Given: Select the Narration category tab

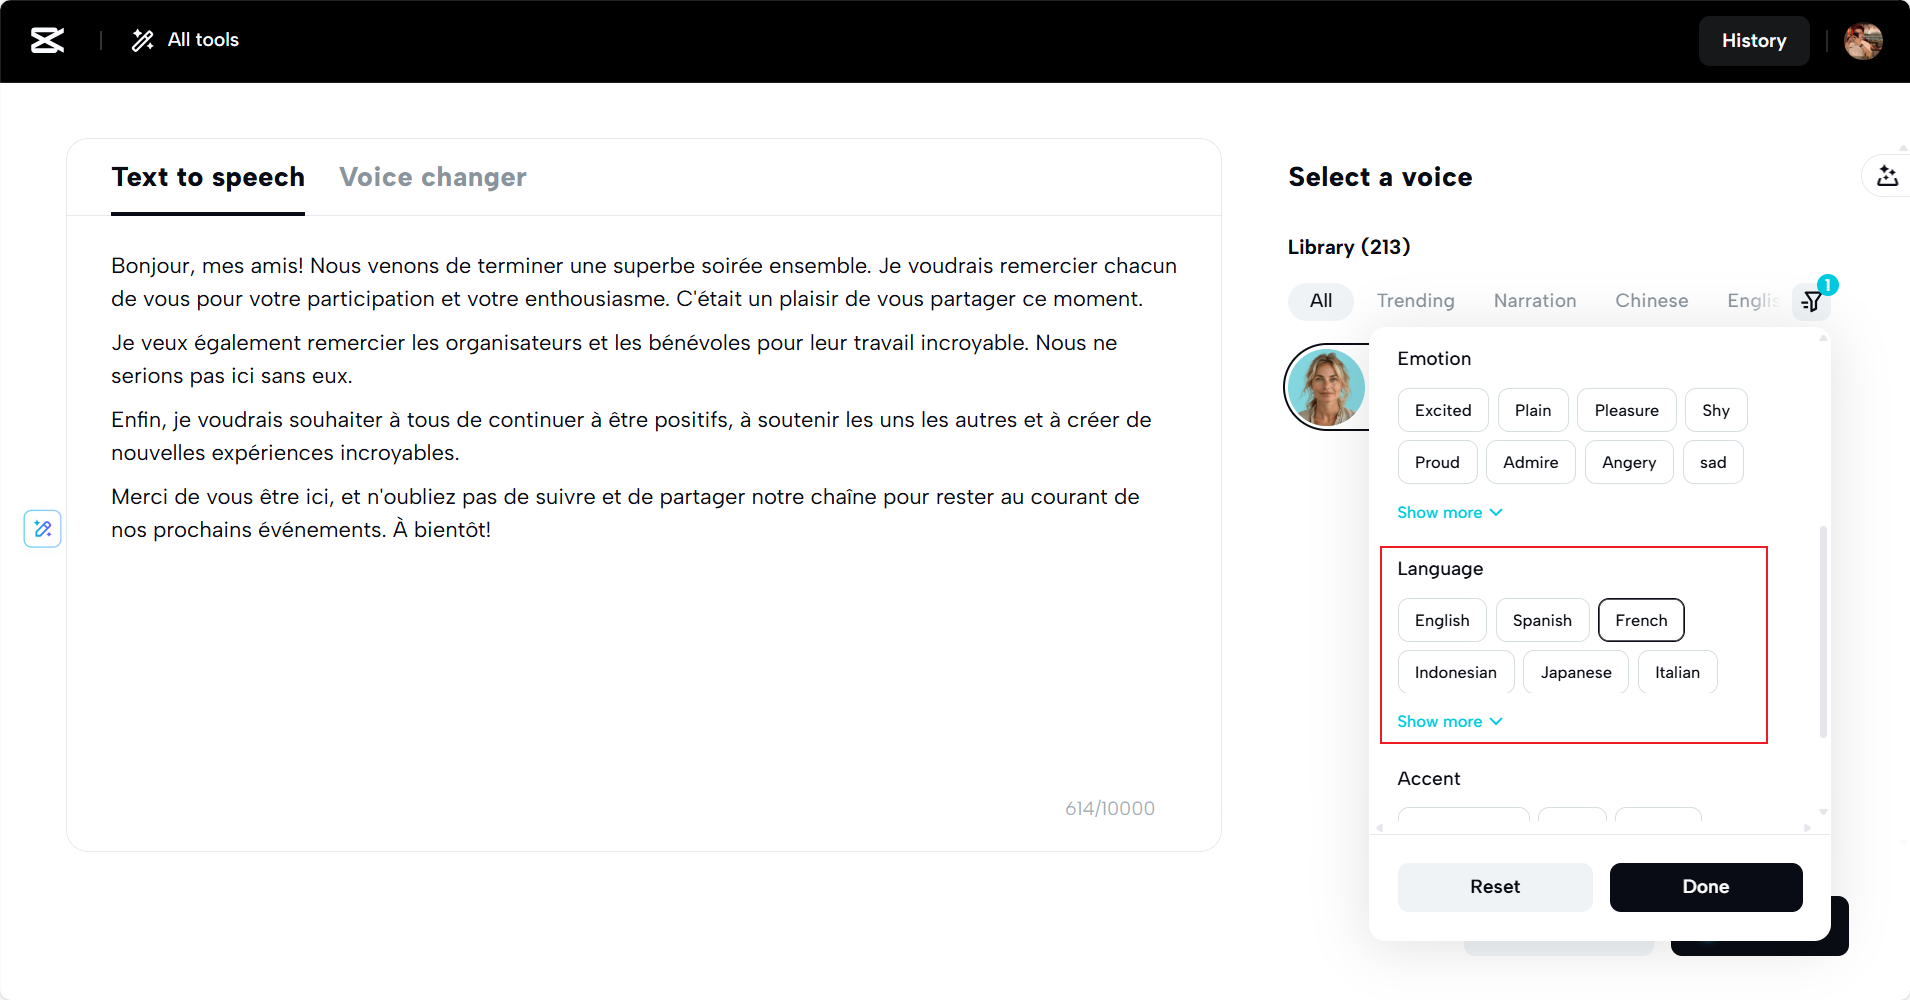Looking at the screenshot, I should tap(1535, 301).
